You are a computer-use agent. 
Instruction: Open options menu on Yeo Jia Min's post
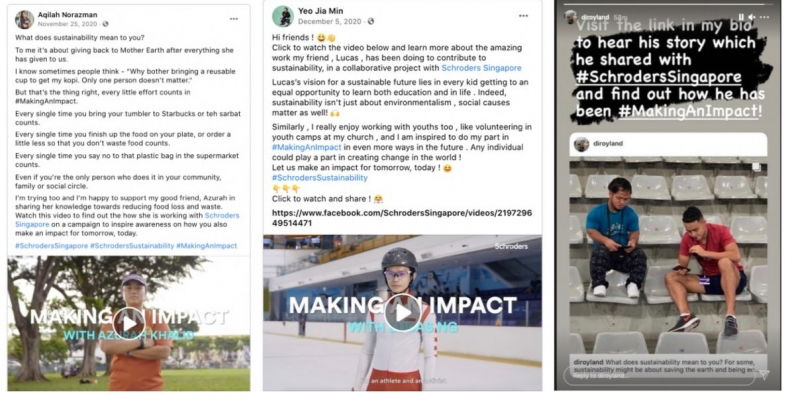click(523, 16)
